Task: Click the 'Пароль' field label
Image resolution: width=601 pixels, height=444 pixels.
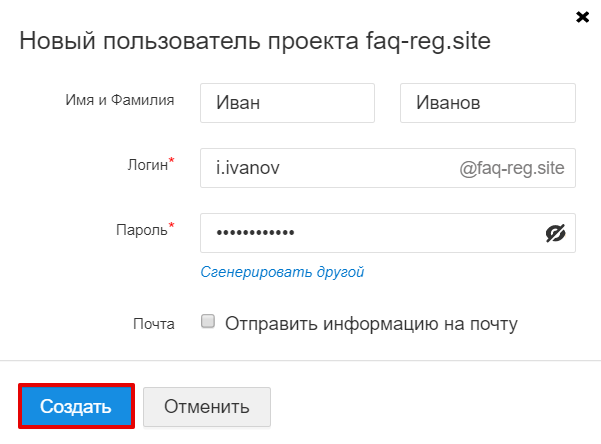Action: (x=141, y=230)
